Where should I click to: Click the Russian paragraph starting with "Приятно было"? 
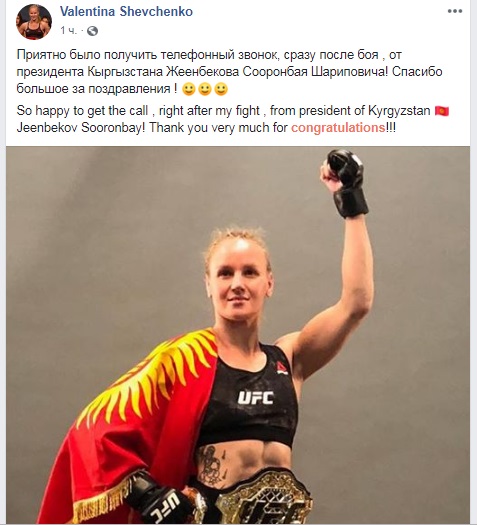(x=229, y=72)
